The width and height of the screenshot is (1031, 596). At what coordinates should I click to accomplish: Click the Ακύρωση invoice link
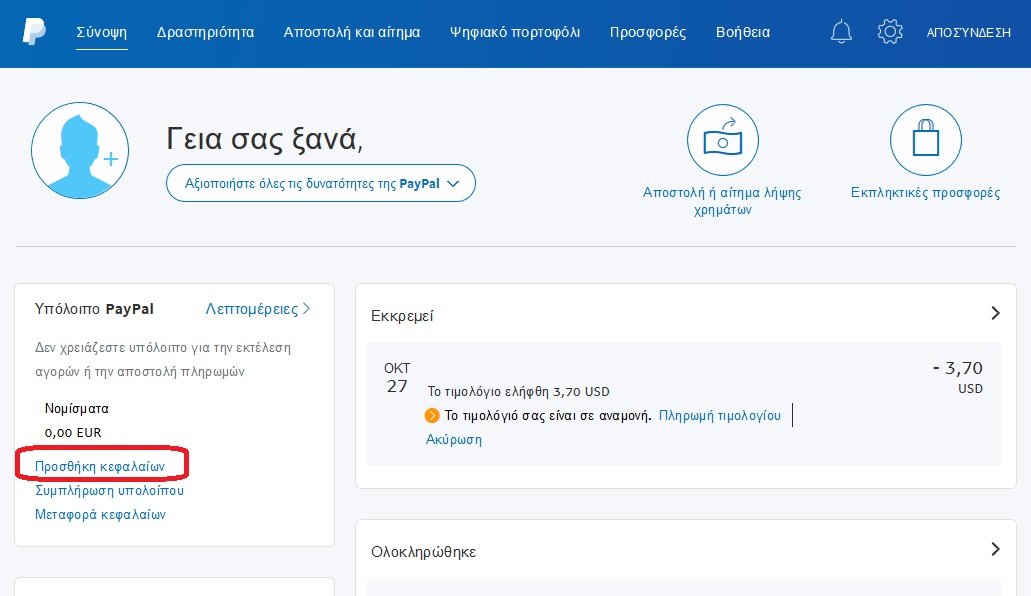tap(454, 439)
